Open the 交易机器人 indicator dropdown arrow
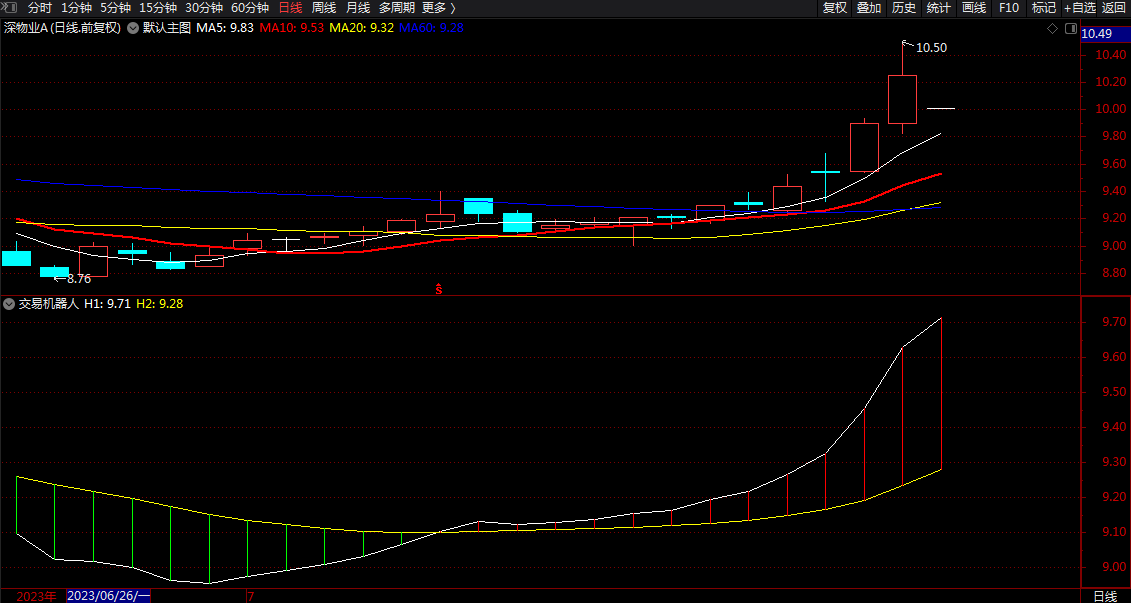The width and height of the screenshot is (1131, 603). 9,304
